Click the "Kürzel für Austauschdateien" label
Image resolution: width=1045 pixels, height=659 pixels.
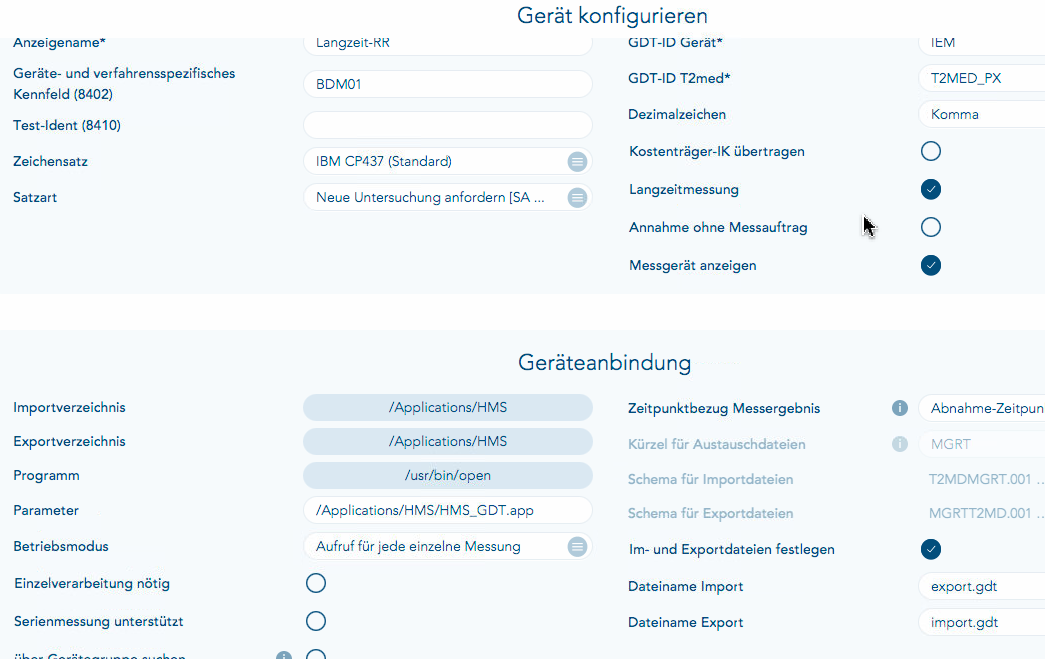pyautogui.click(x=716, y=444)
